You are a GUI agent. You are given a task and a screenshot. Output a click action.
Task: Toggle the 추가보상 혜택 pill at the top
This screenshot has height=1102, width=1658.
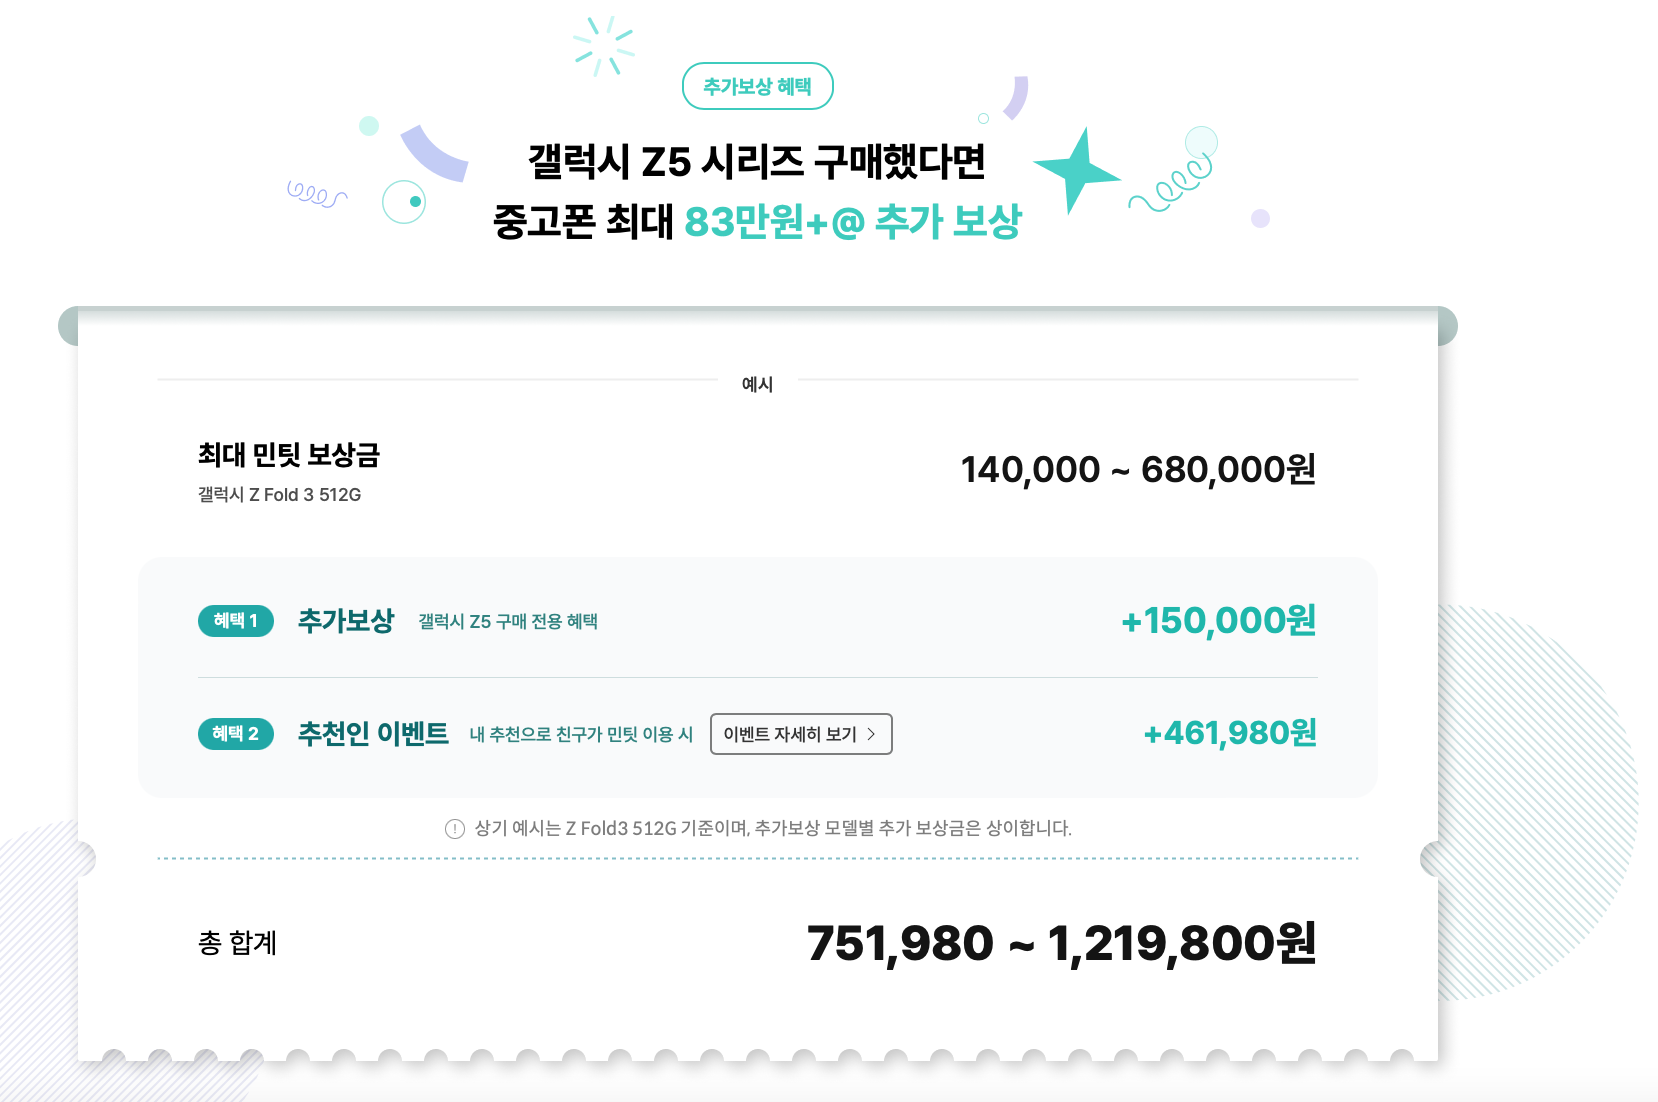coord(757,87)
